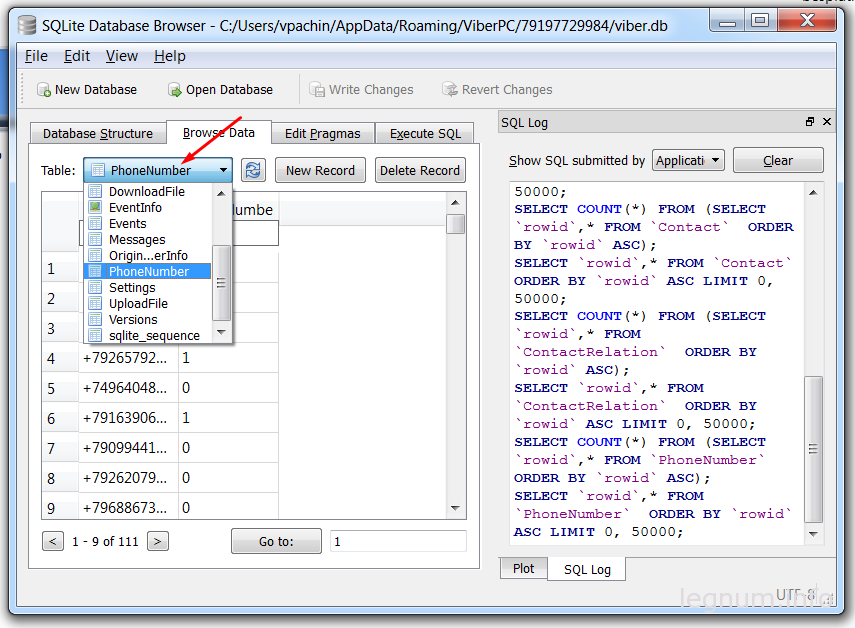Go to previous page of records
The width and height of the screenshot is (855, 628).
53,541
